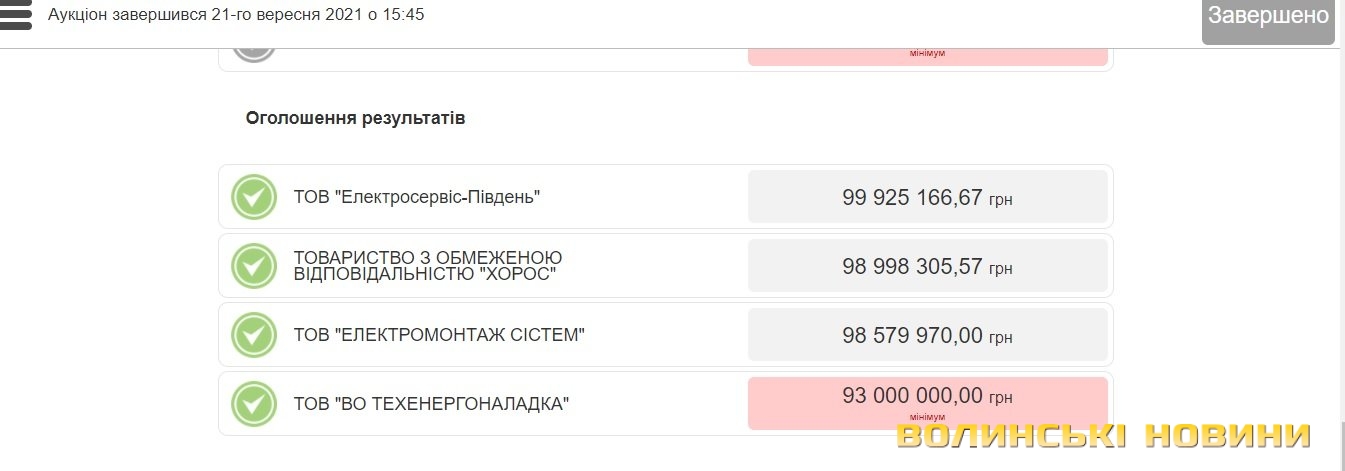Click the partially visible gray round icon
The width and height of the screenshot is (1345, 471).
(254, 50)
